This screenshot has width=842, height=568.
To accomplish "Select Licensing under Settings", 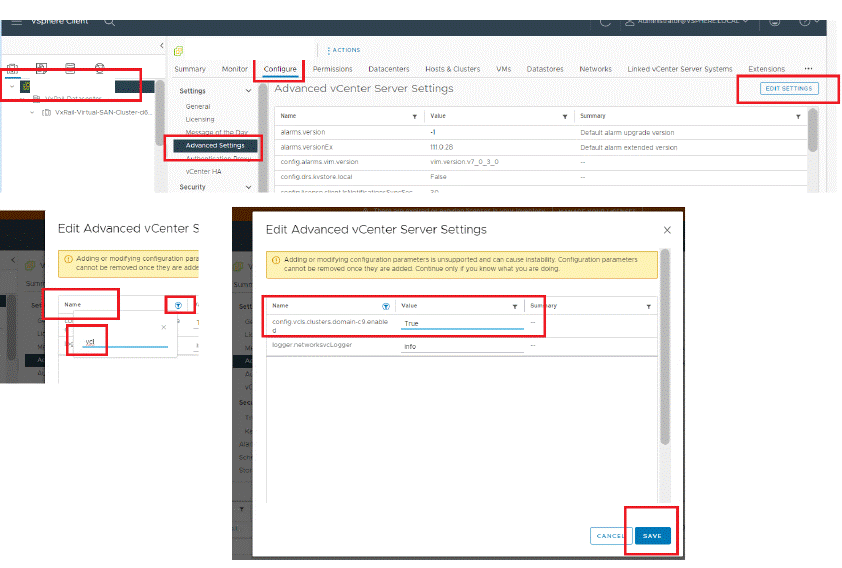I will (200, 120).
